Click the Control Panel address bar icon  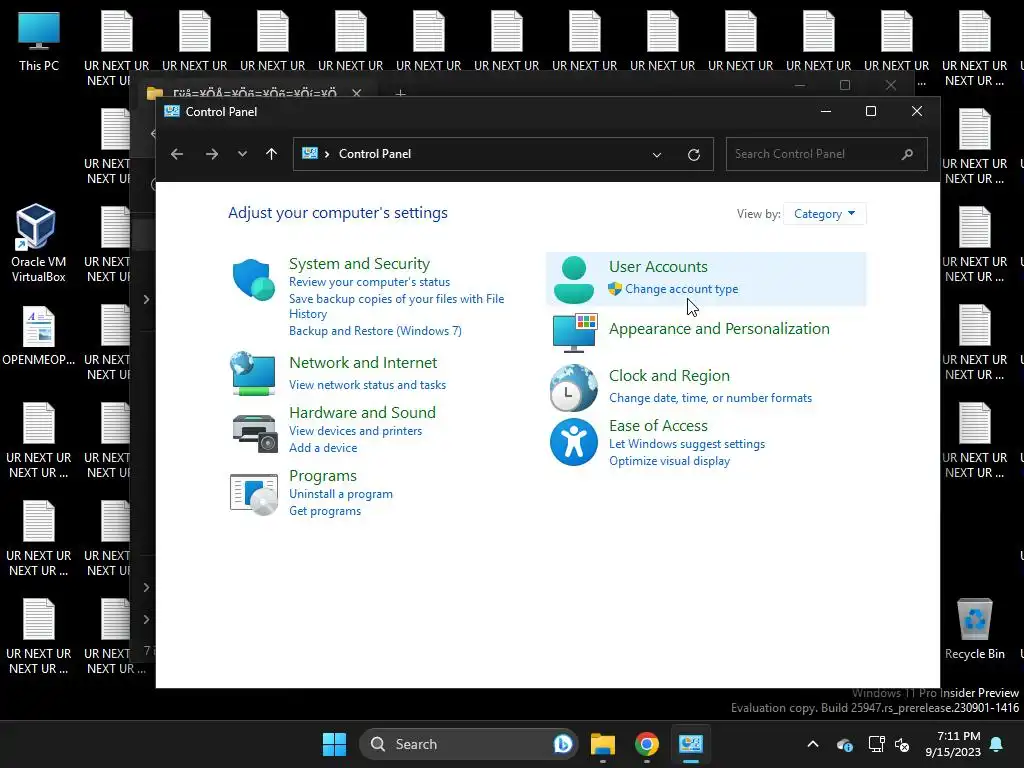click(x=310, y=153)
